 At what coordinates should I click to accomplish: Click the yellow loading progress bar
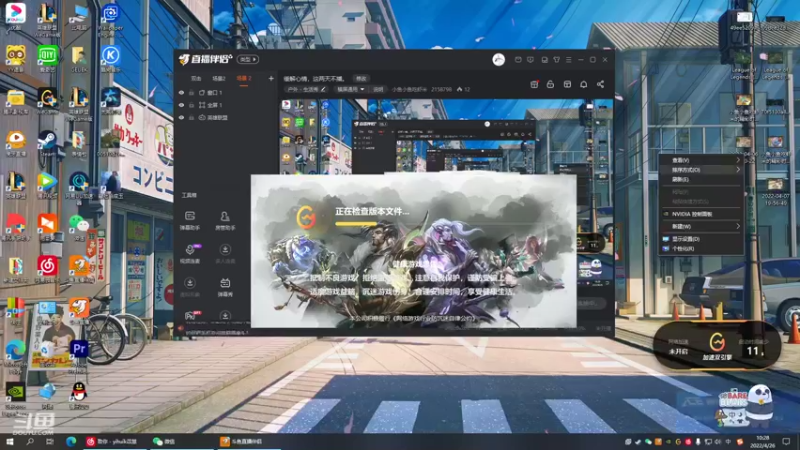(x=356, y=223)
